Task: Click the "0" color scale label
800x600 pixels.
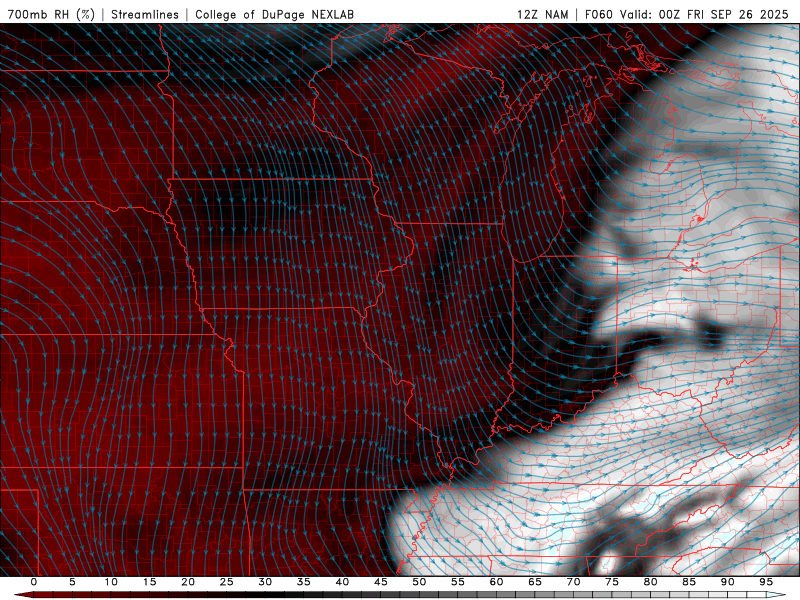Action: click(34, 582)
